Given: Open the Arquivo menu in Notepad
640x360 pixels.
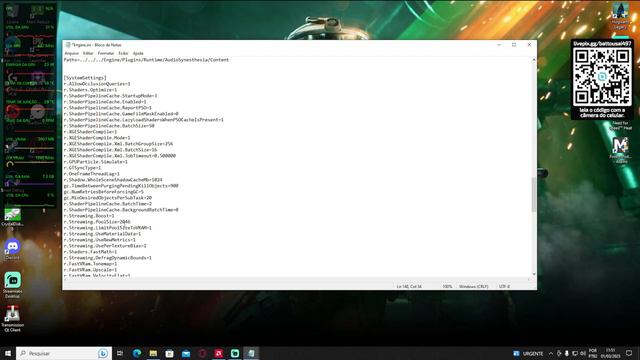Looking at the screenshot, I should [71, 53].
